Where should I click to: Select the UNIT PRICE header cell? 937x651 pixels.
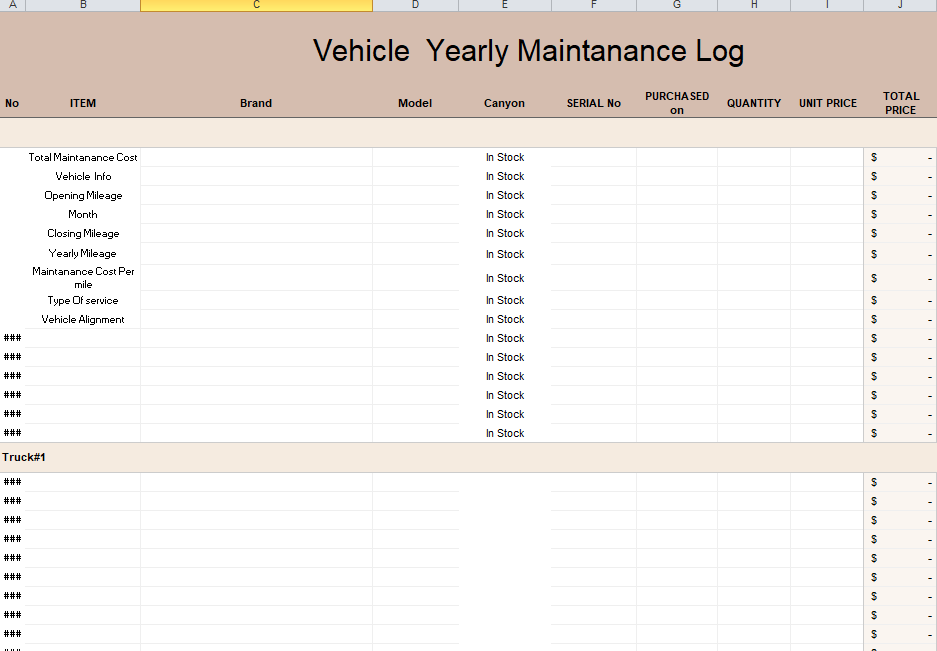[827, 103]
